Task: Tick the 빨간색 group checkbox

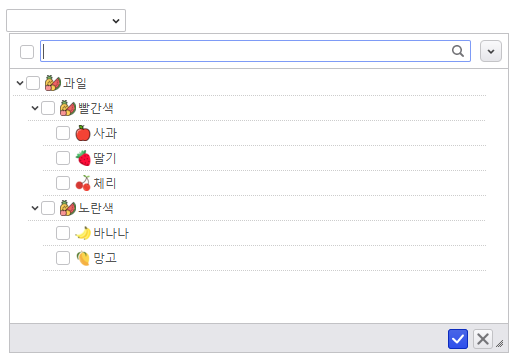Action: pyautogui.click(x=48, y=108)
